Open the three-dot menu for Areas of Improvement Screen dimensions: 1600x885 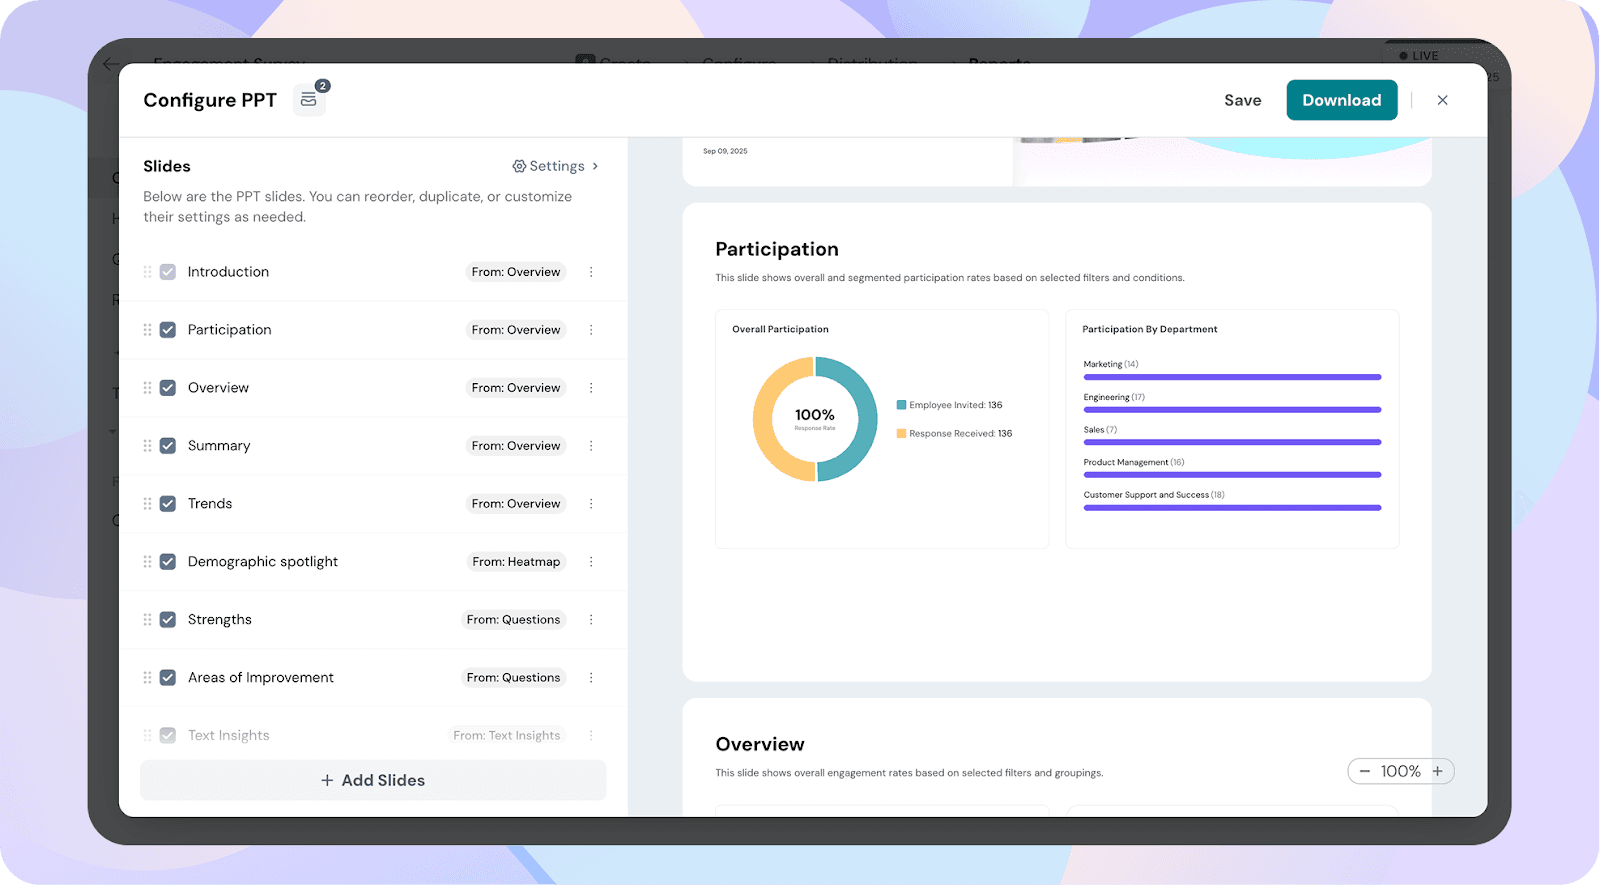[591, 678]
